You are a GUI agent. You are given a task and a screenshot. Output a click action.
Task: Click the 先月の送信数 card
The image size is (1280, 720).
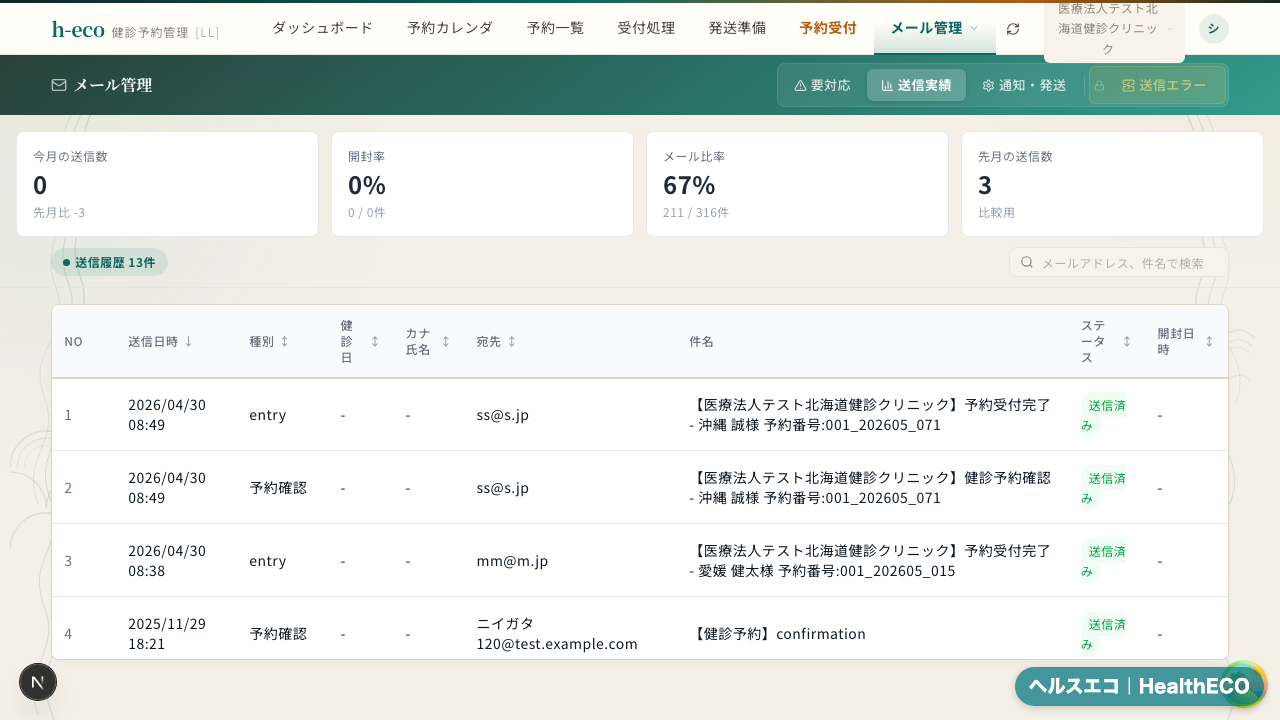(1112, 184)
